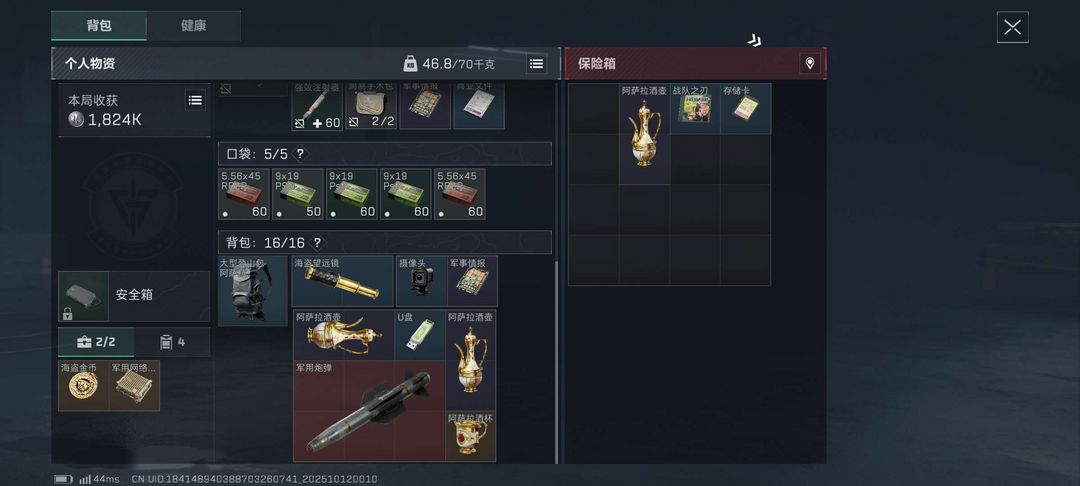The height and width of the screenshot is (486, 1080).
Task: Click the question mark next to 口袋 5/5
Action: click(x=300, y=154)
